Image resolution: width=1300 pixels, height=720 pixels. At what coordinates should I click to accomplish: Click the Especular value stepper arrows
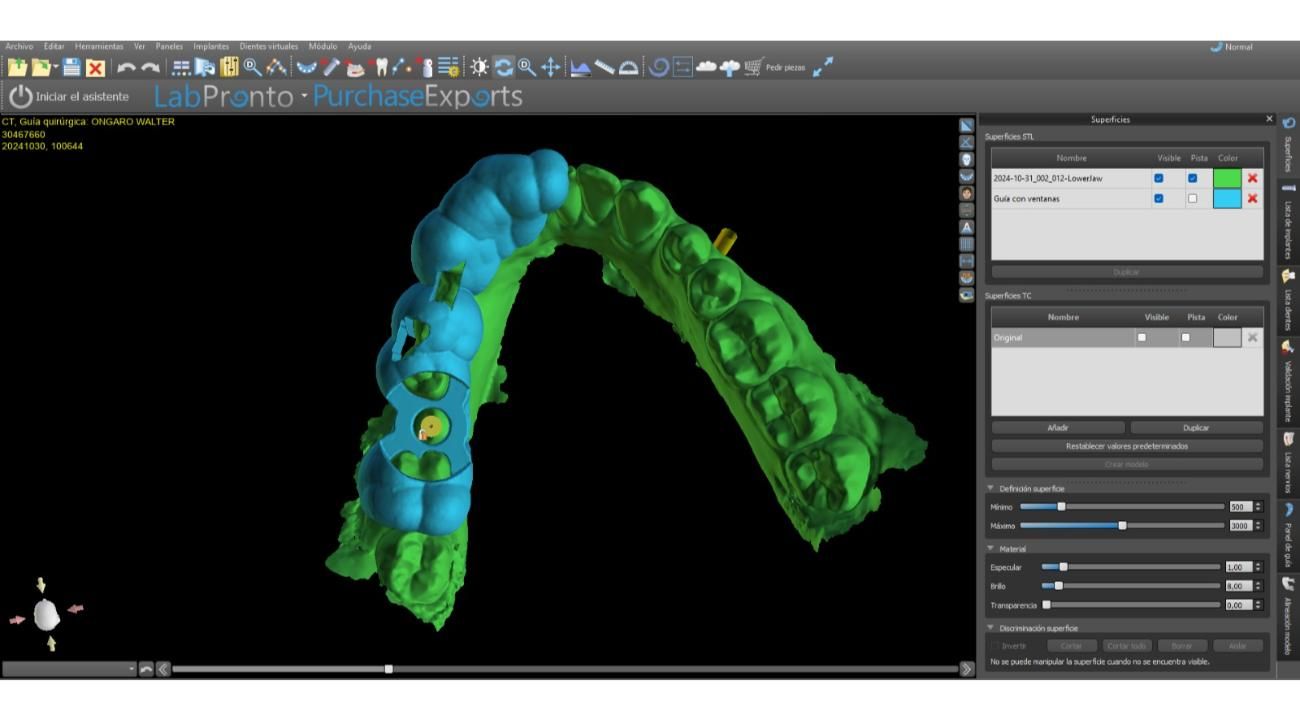pyautogui.click(x=1258, y=567)
